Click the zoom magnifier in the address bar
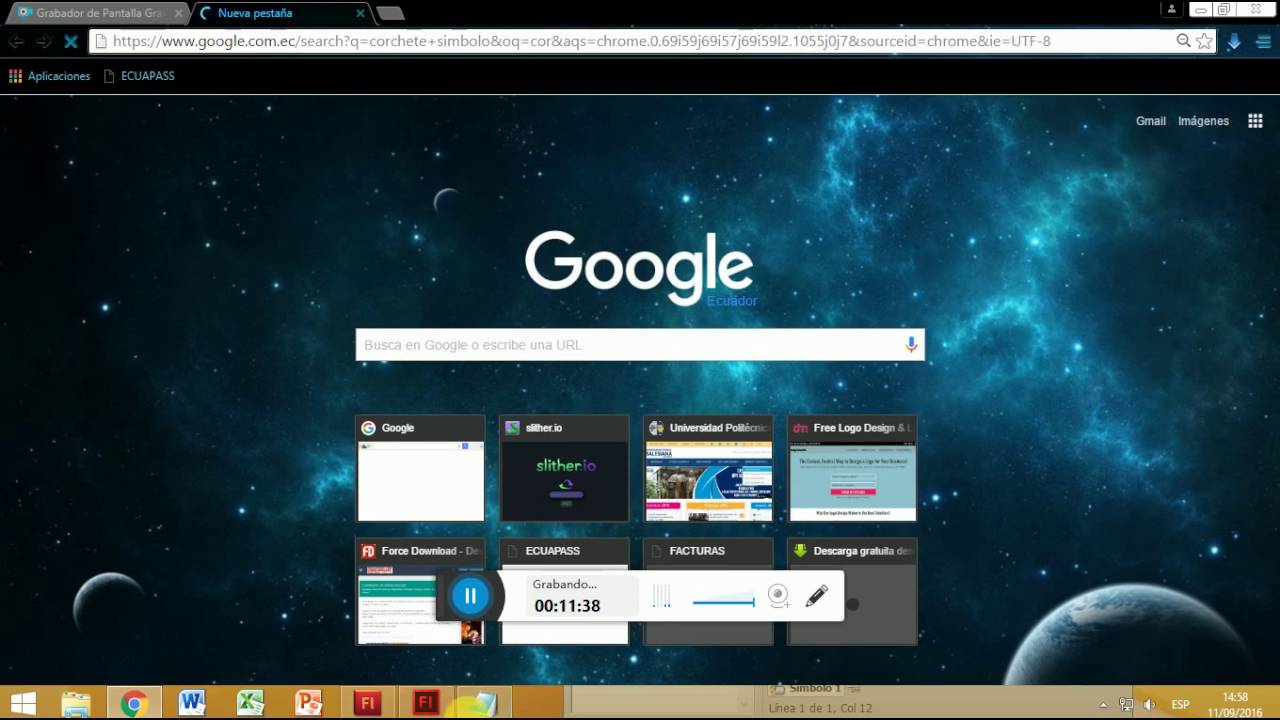 point(1183,41)
